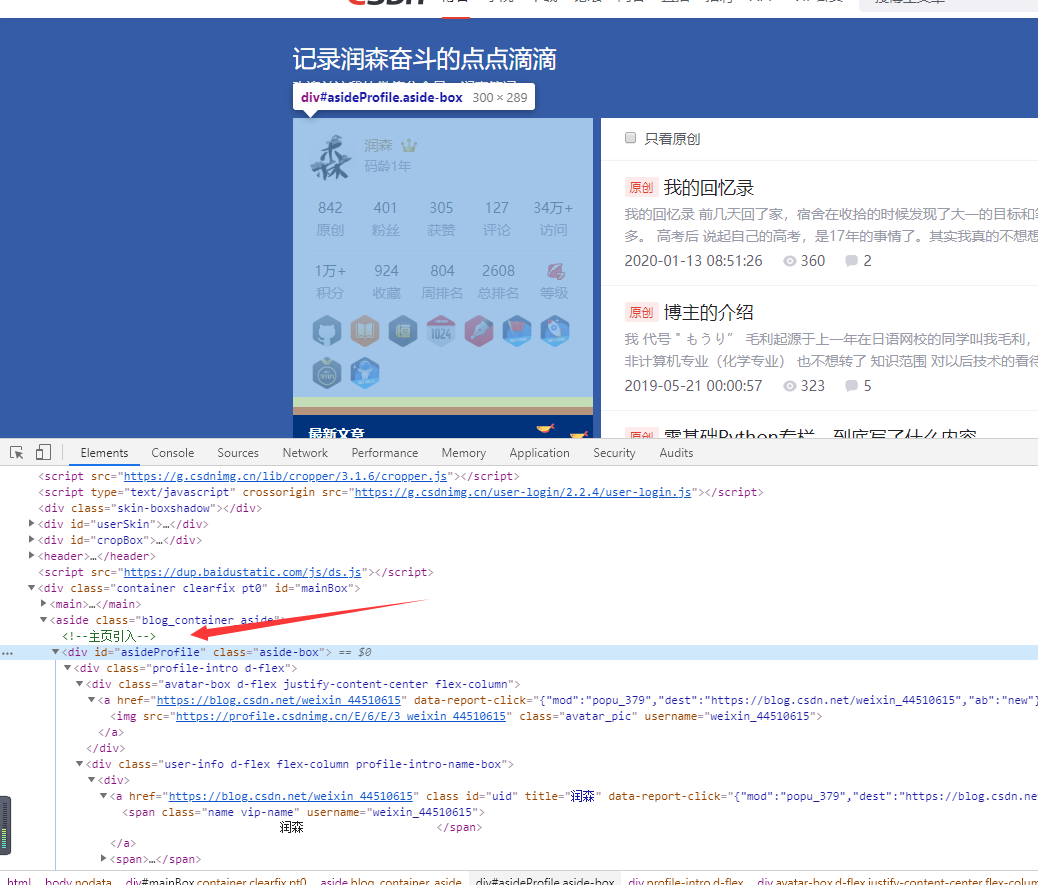Open the user-login.js script link
The width and height of the screenshot is (1038, 885).
pos(523,492)
